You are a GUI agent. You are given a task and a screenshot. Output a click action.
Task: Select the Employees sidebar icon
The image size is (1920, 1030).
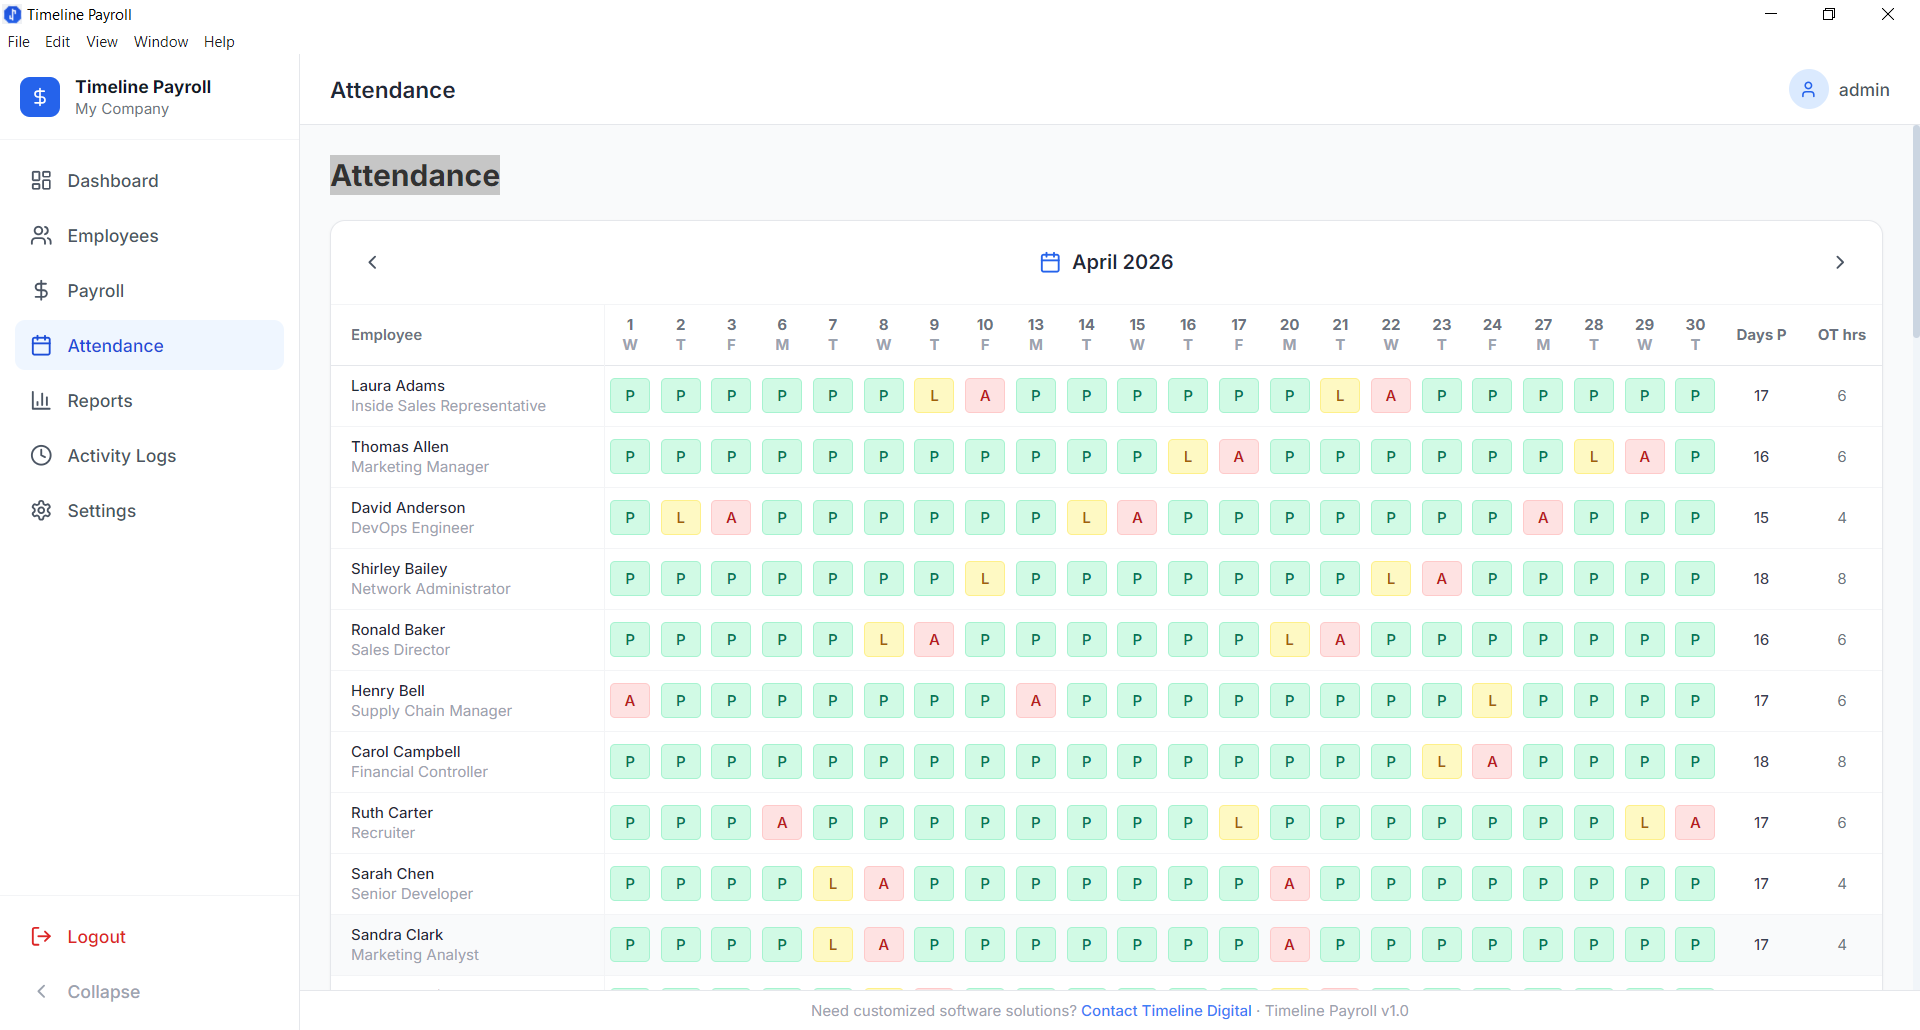pos(41,235)
